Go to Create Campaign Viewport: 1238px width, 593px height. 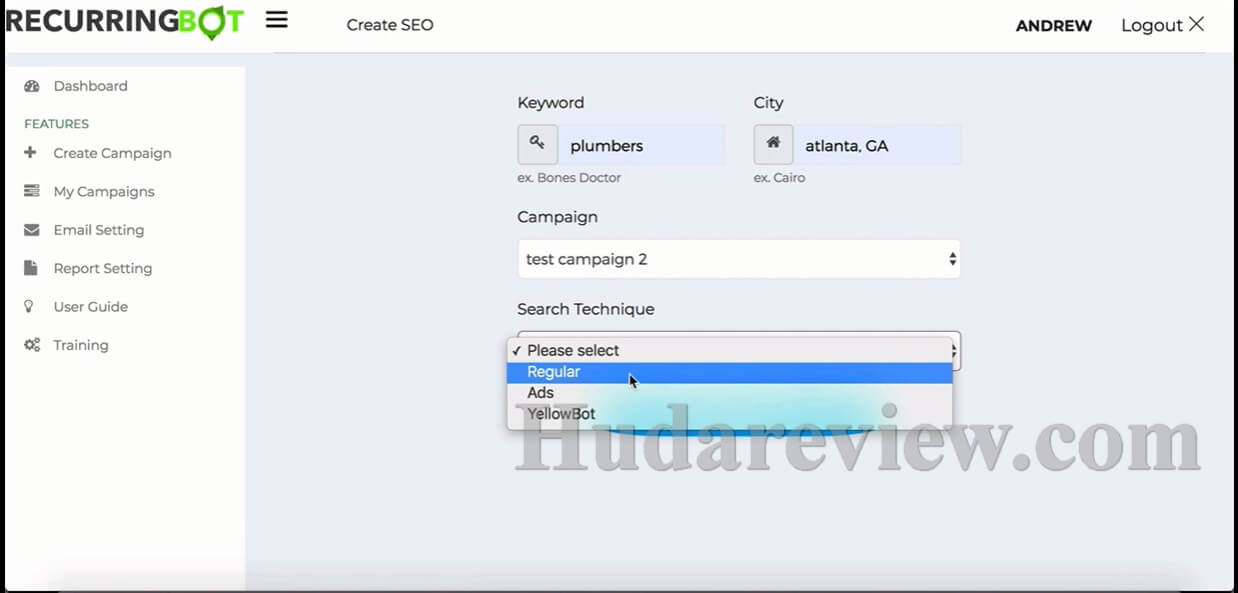tap(112, 153)
